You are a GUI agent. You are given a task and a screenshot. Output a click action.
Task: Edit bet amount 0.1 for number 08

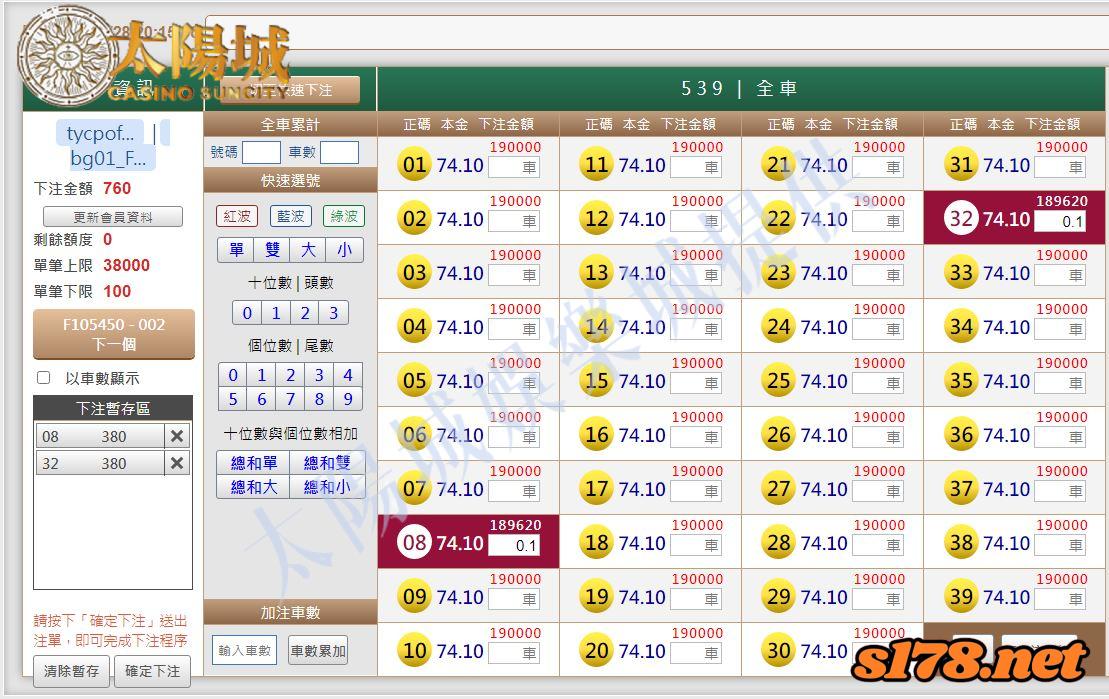(x=513, y=545)
